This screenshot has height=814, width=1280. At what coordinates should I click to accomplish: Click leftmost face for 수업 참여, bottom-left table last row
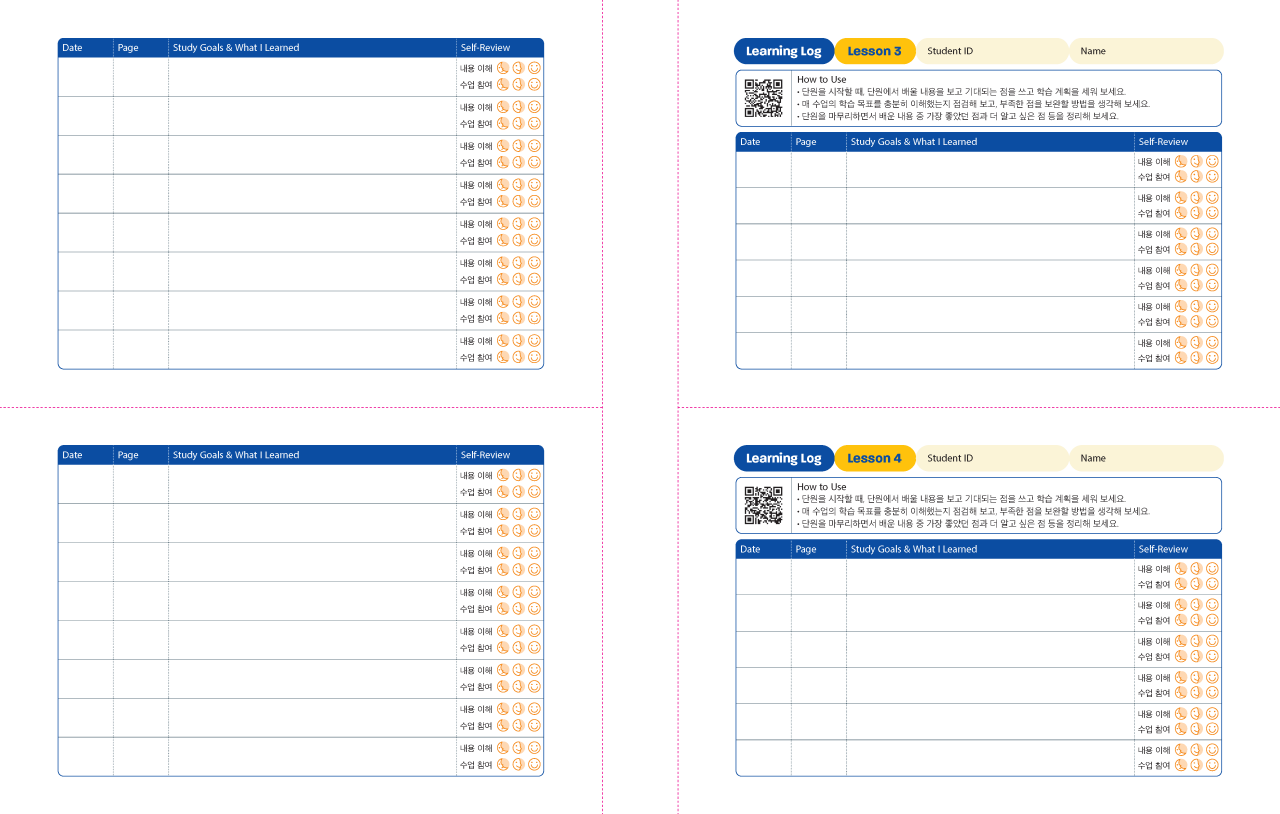click(x=503, y=765)
